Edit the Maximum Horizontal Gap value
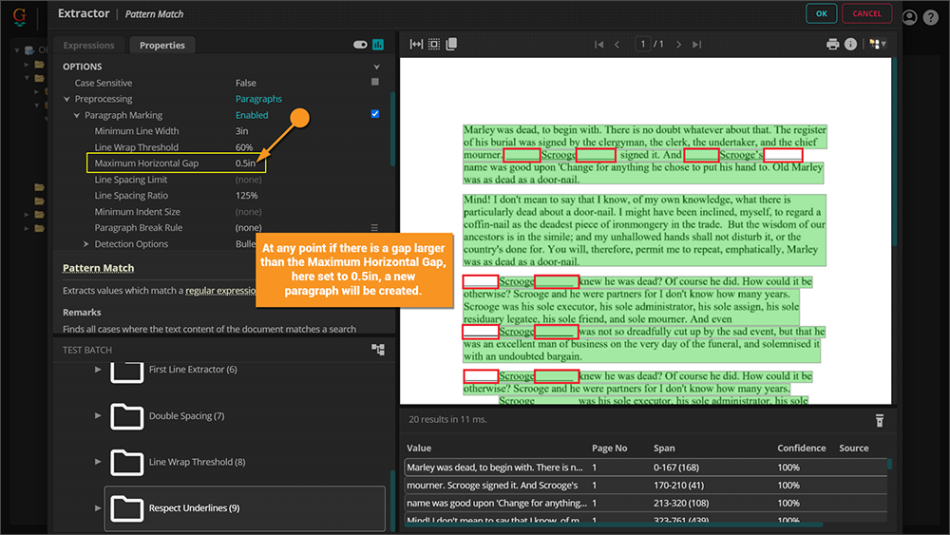 click(245, 163)
